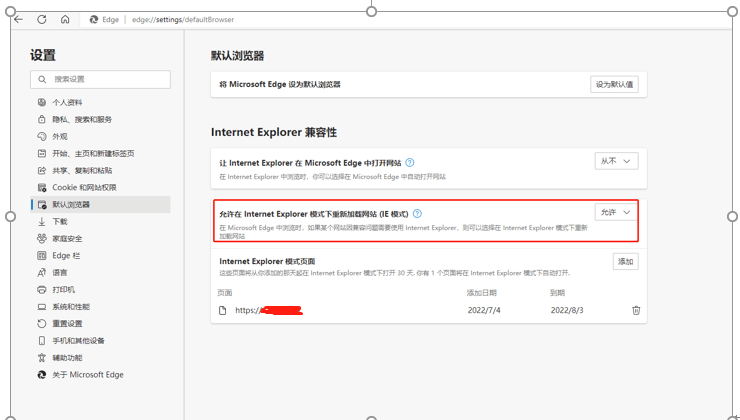
Task: Click the printer icon beside 打印机
Action: [x=42, y=289]
